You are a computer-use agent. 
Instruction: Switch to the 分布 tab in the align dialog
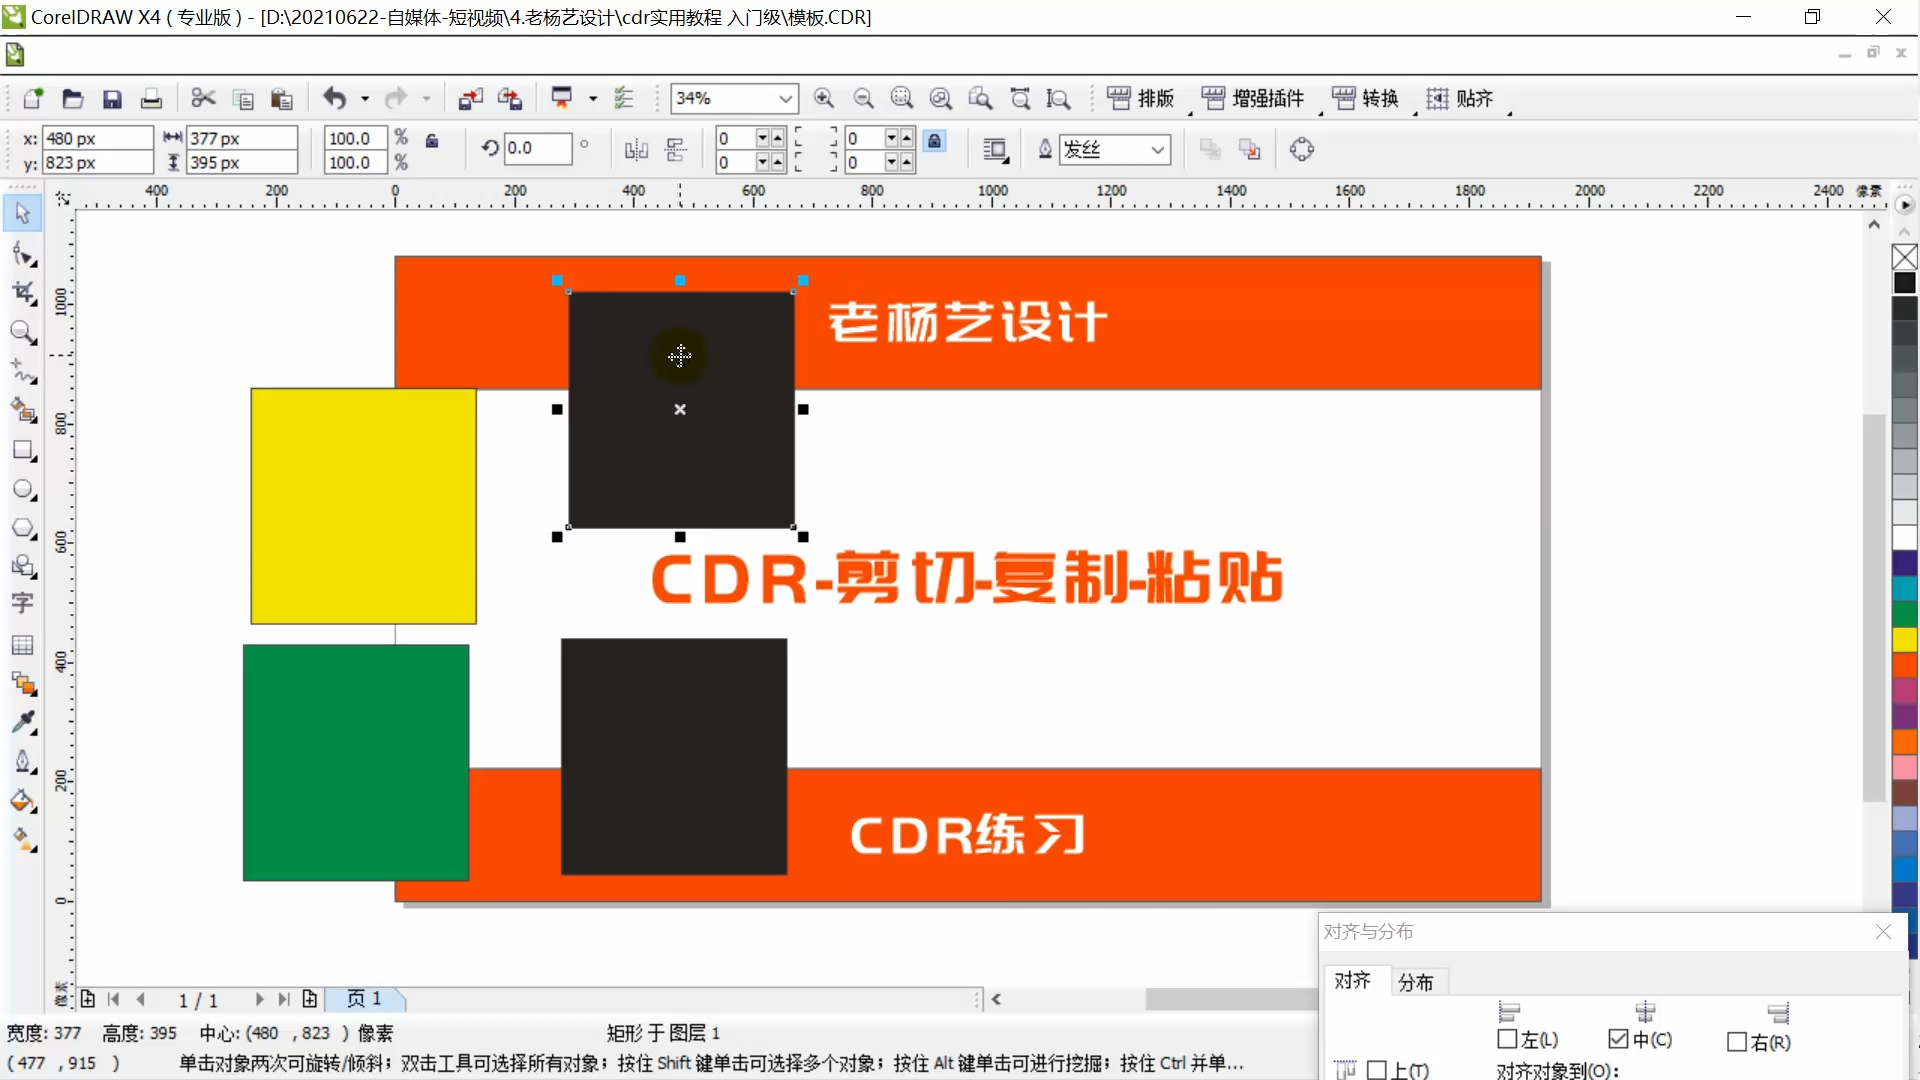pyautogui.click(x=1417, y=981)
